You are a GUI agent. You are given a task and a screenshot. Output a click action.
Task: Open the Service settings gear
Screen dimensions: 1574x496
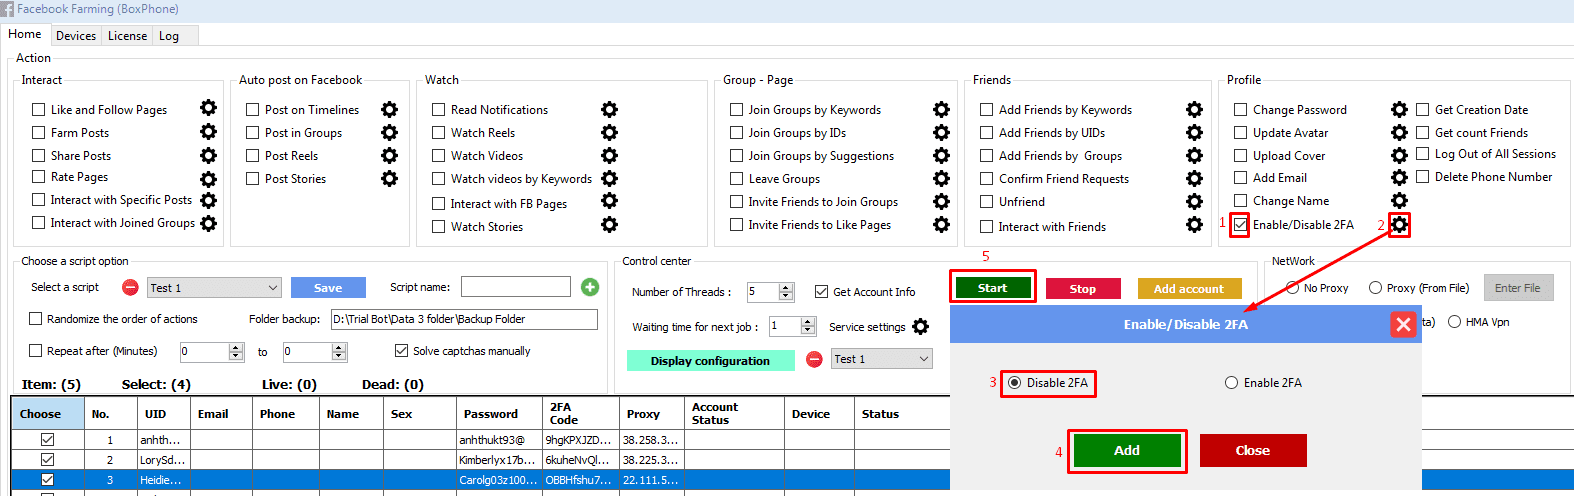click(x=920, y=326)
